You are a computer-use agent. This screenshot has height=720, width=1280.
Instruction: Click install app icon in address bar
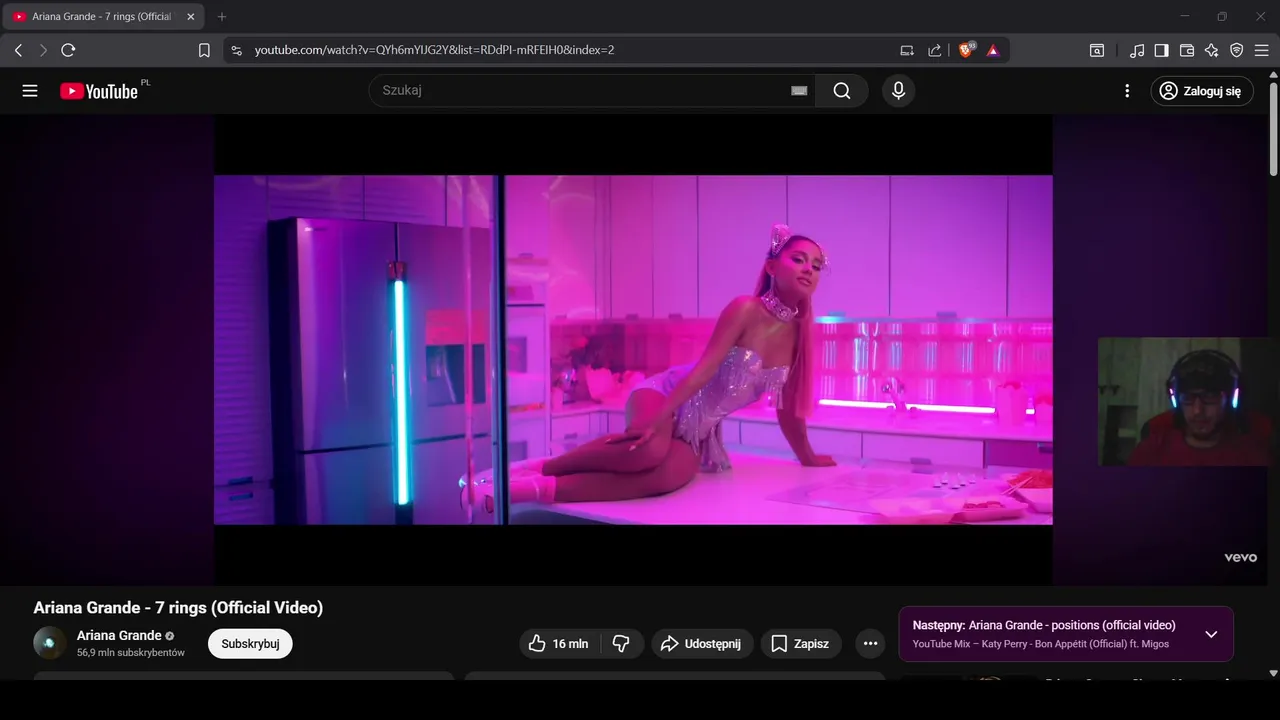click(x=907, y=50)
